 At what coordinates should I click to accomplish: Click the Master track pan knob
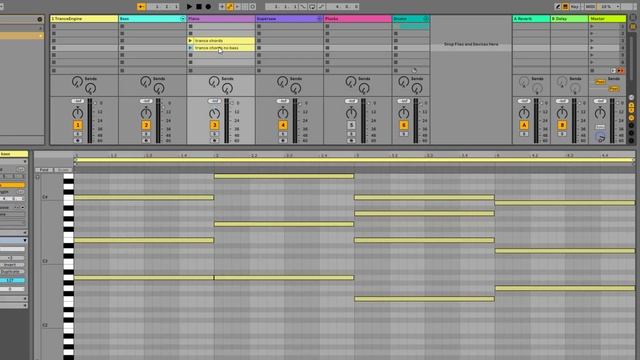point(600,113)
